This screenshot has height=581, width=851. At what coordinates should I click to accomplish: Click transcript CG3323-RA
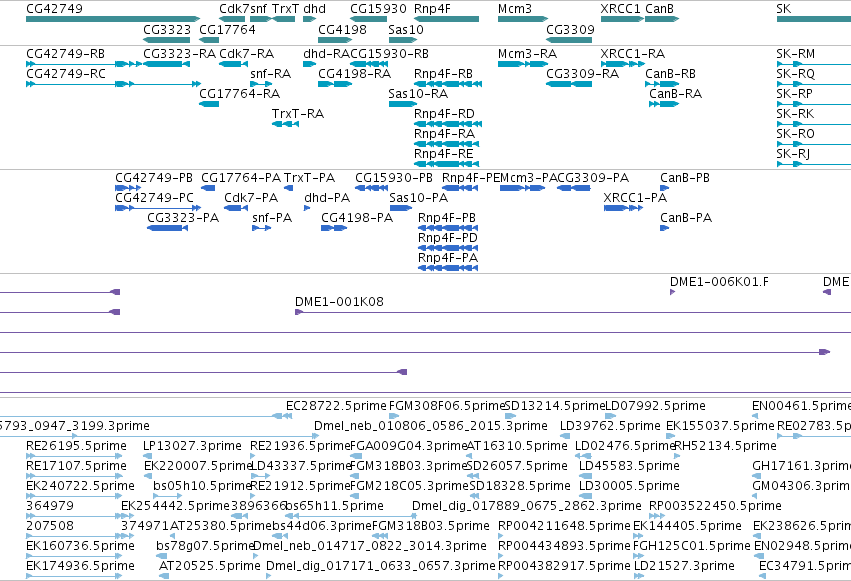coord(167,64)
